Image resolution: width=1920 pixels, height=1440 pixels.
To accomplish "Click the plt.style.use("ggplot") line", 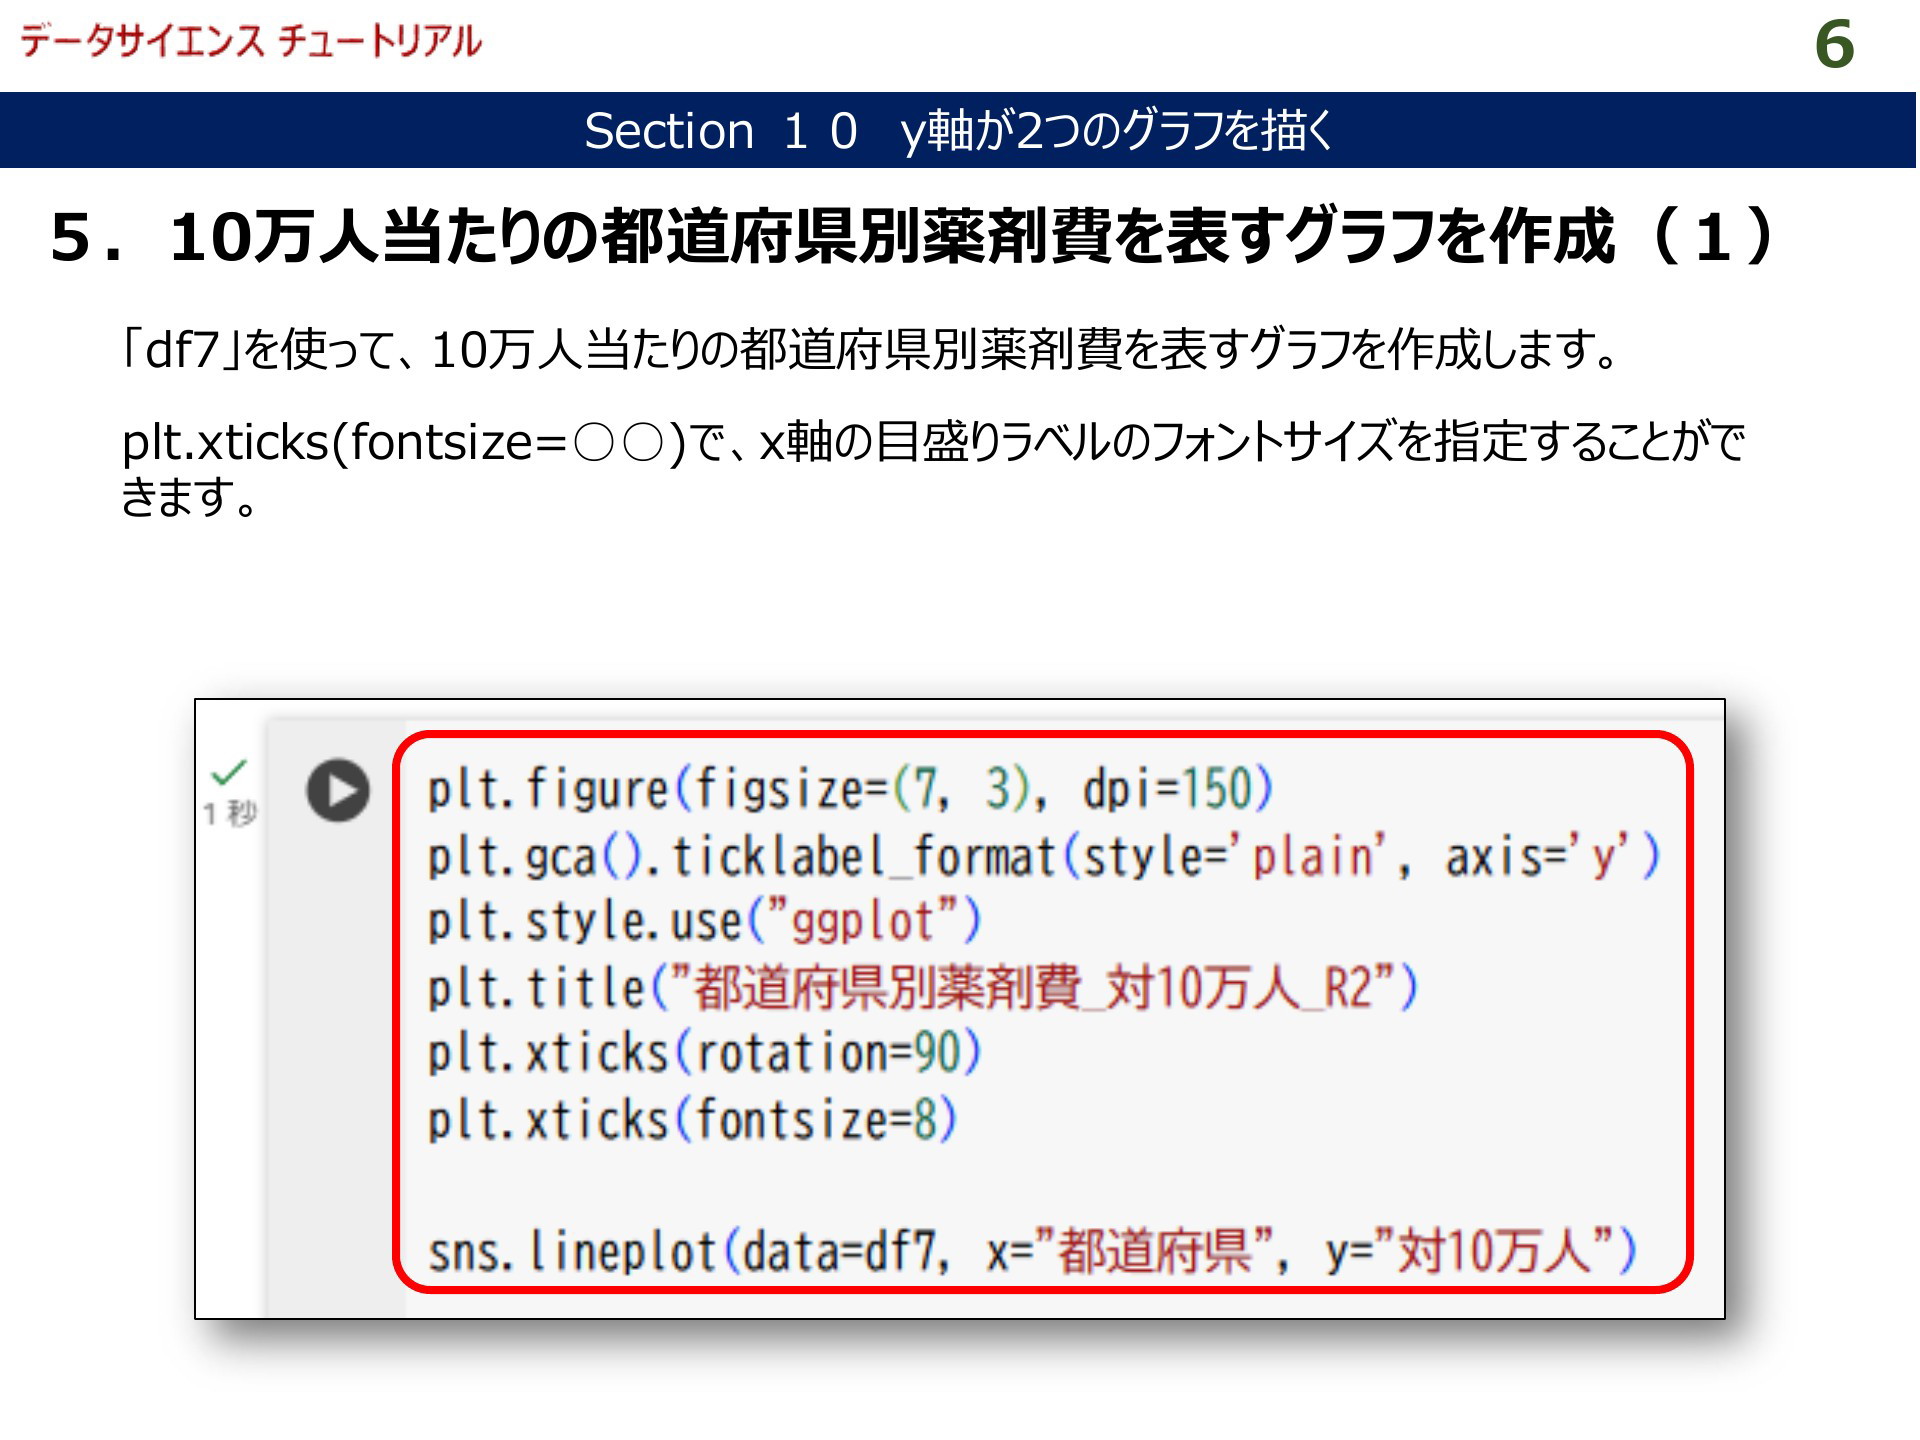I will 704,921.
